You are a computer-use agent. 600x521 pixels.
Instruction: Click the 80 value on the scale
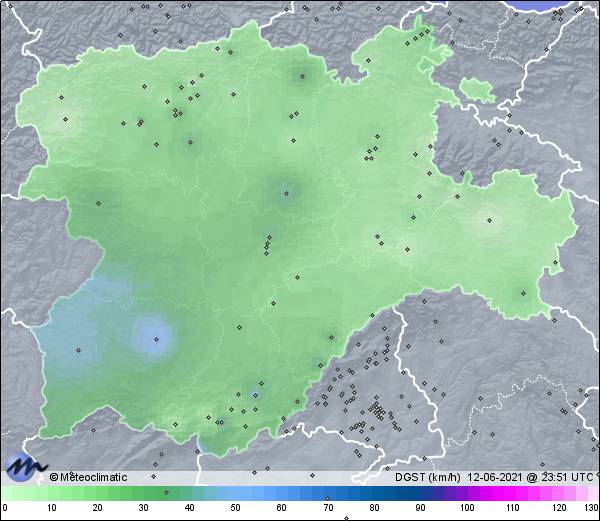(x=374, y=508)
